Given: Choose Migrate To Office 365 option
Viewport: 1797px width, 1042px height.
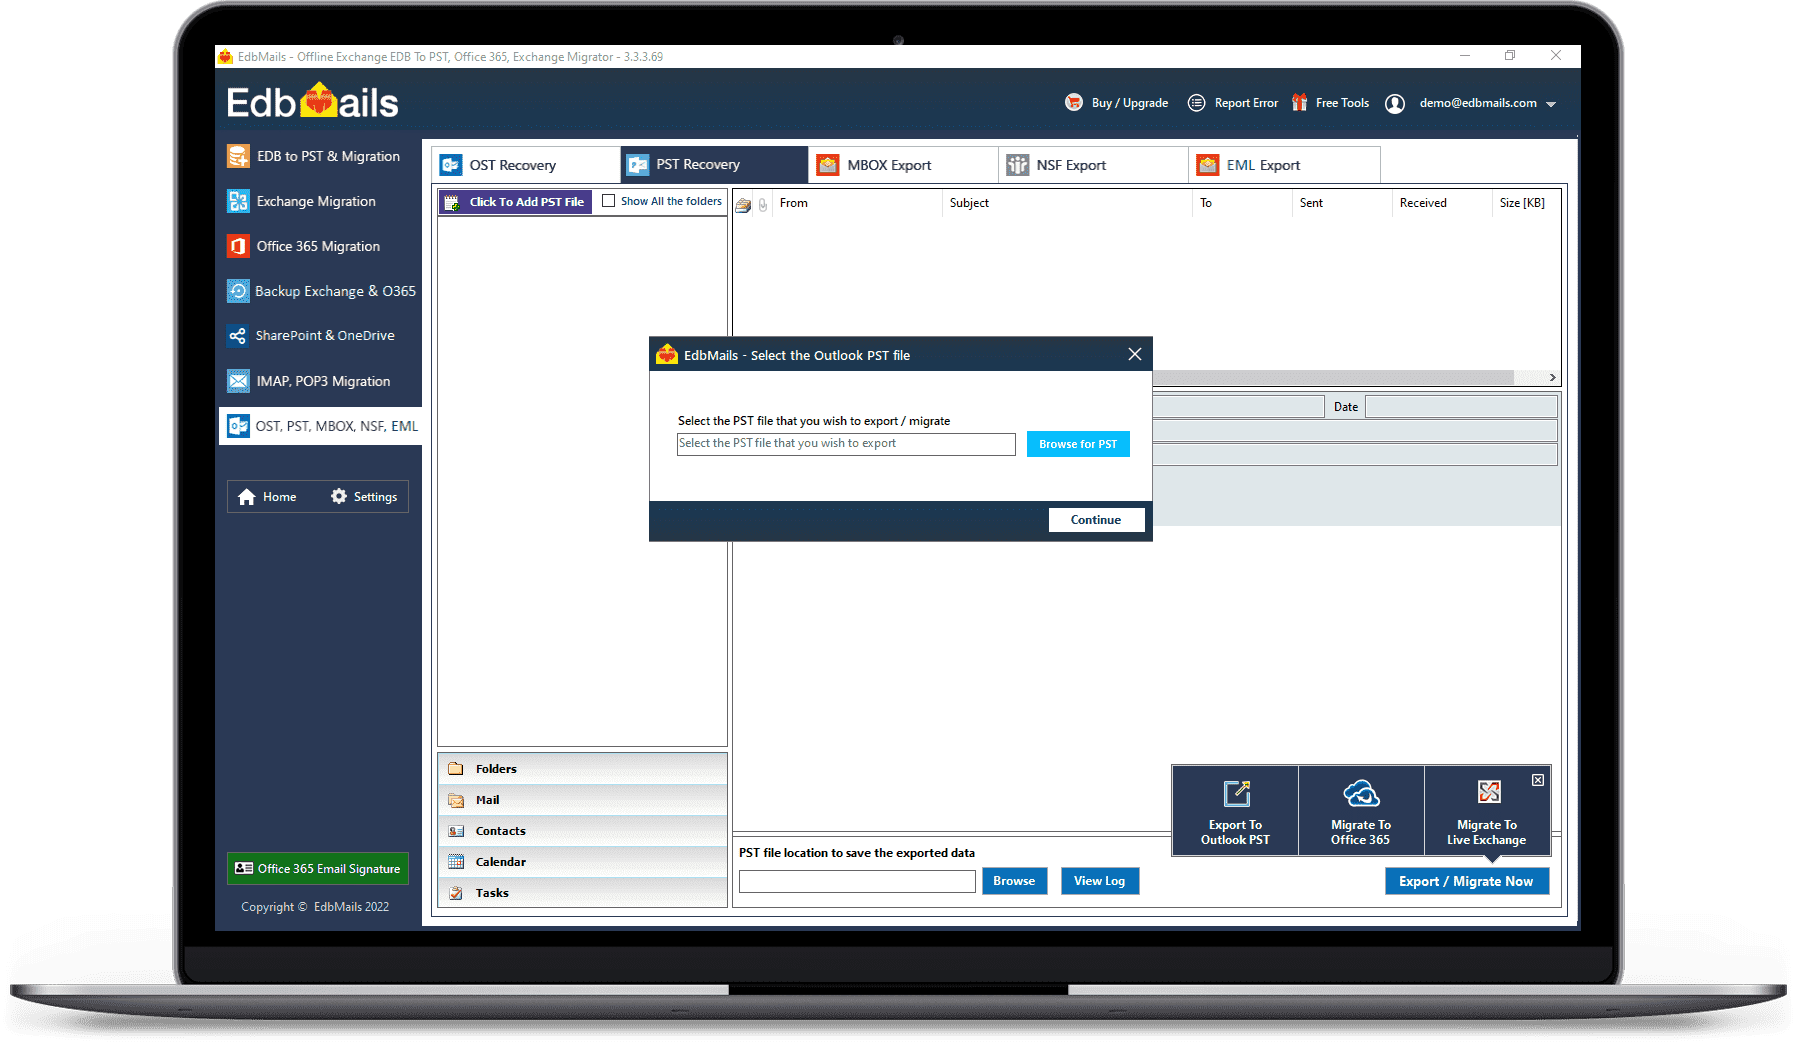Looking at the screenshot, I should (x=1361, y=811).
